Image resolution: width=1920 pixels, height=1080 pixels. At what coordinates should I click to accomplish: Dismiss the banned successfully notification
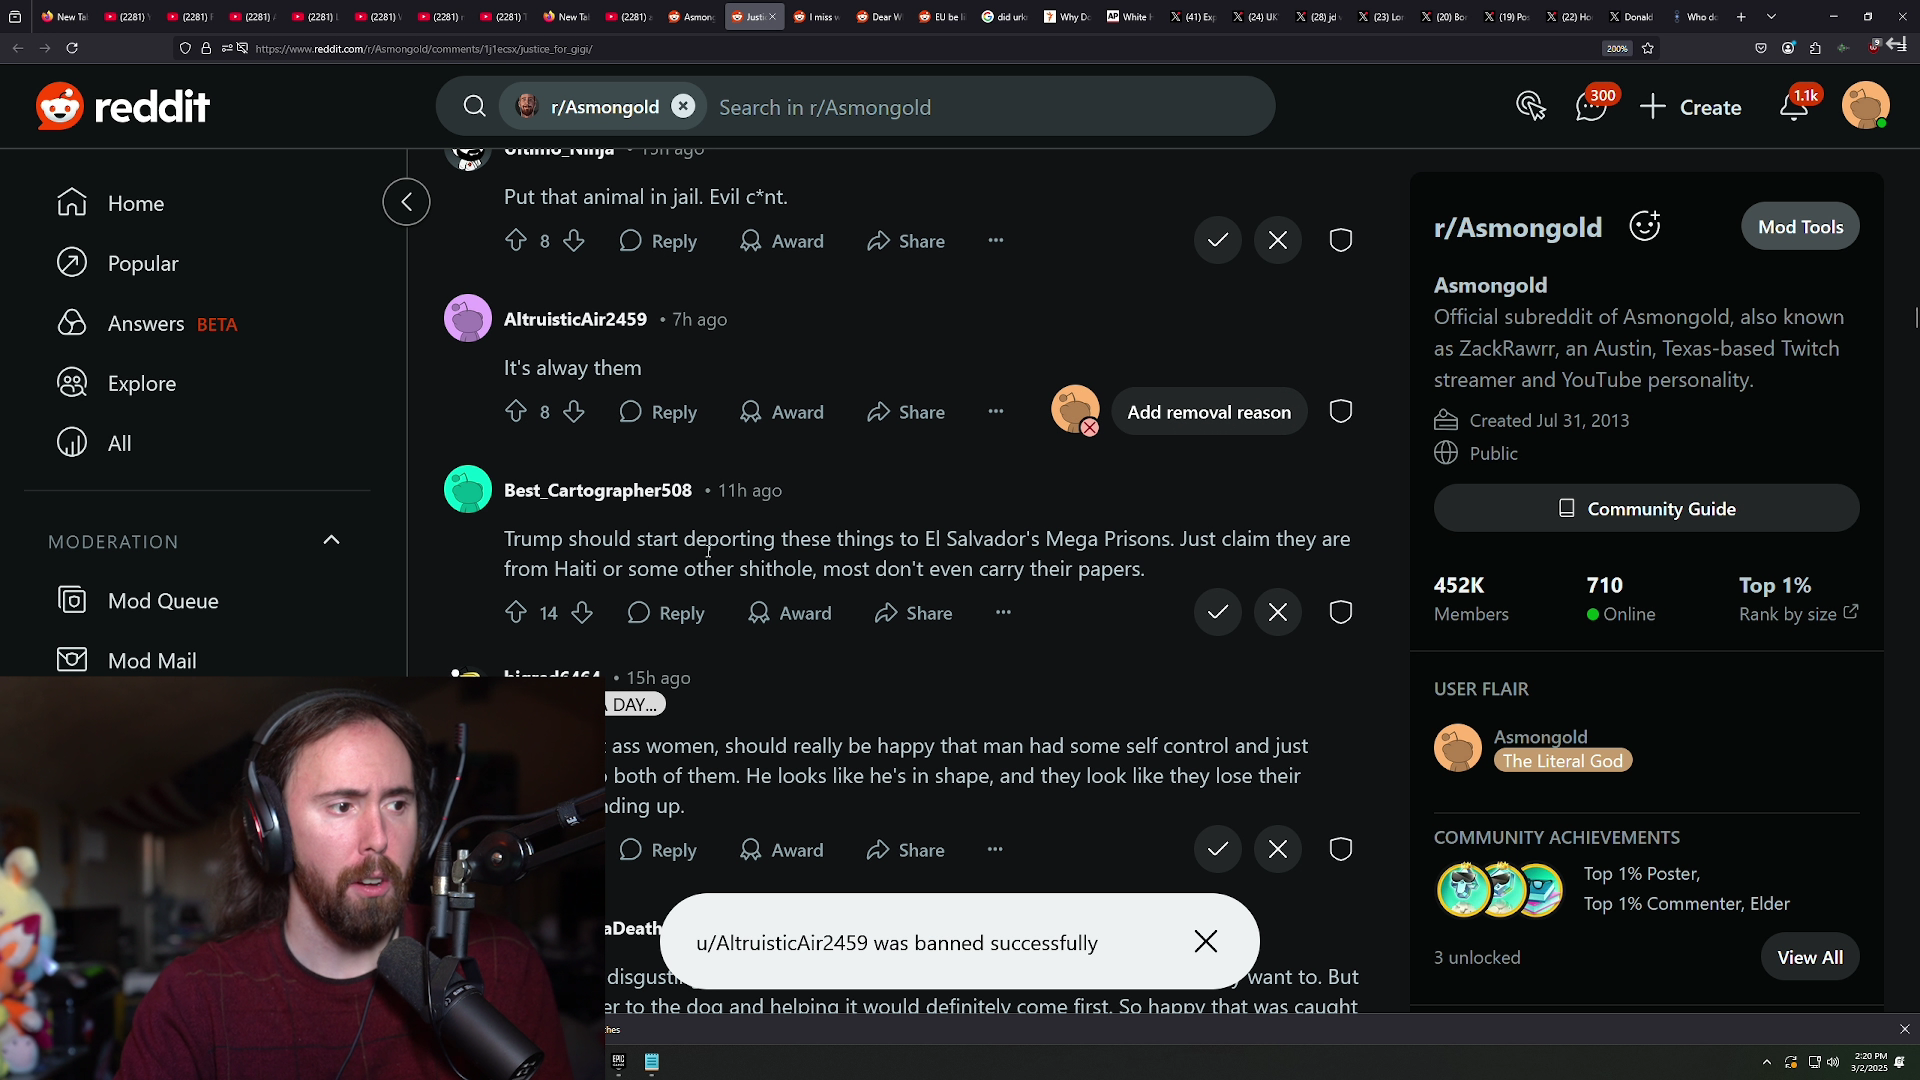pos(1205,942)
